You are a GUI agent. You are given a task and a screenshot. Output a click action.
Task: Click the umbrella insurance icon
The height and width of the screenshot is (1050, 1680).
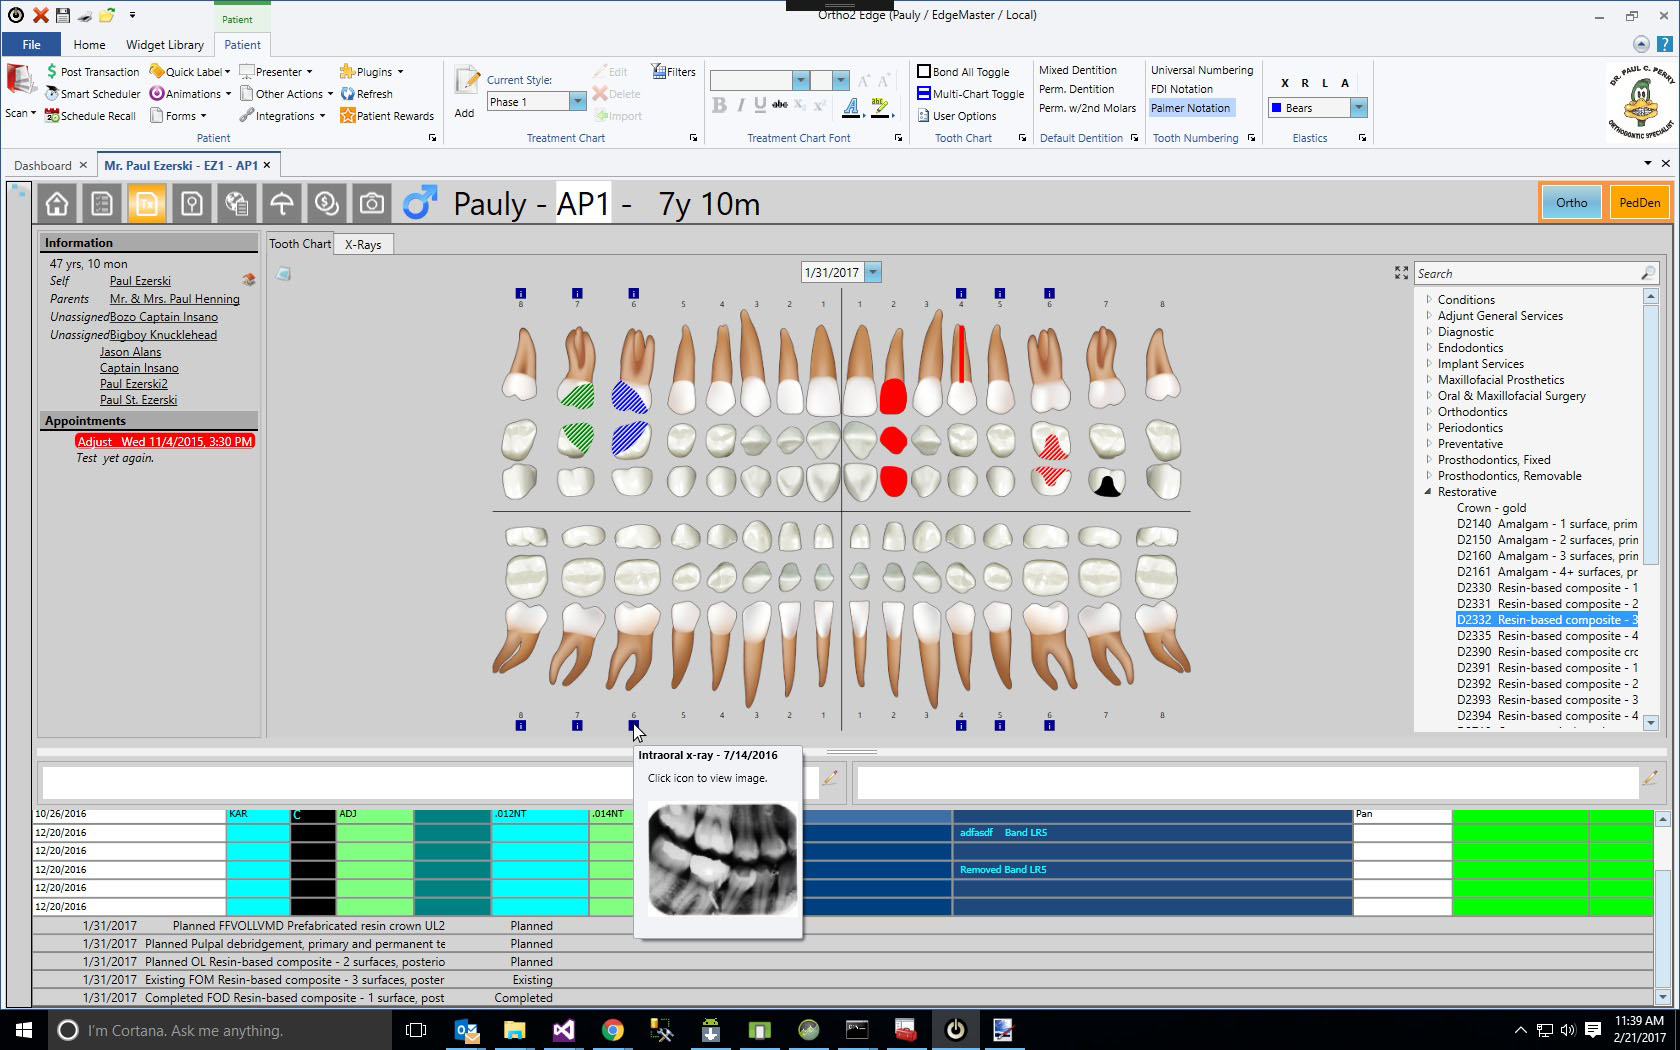point(282,204)
